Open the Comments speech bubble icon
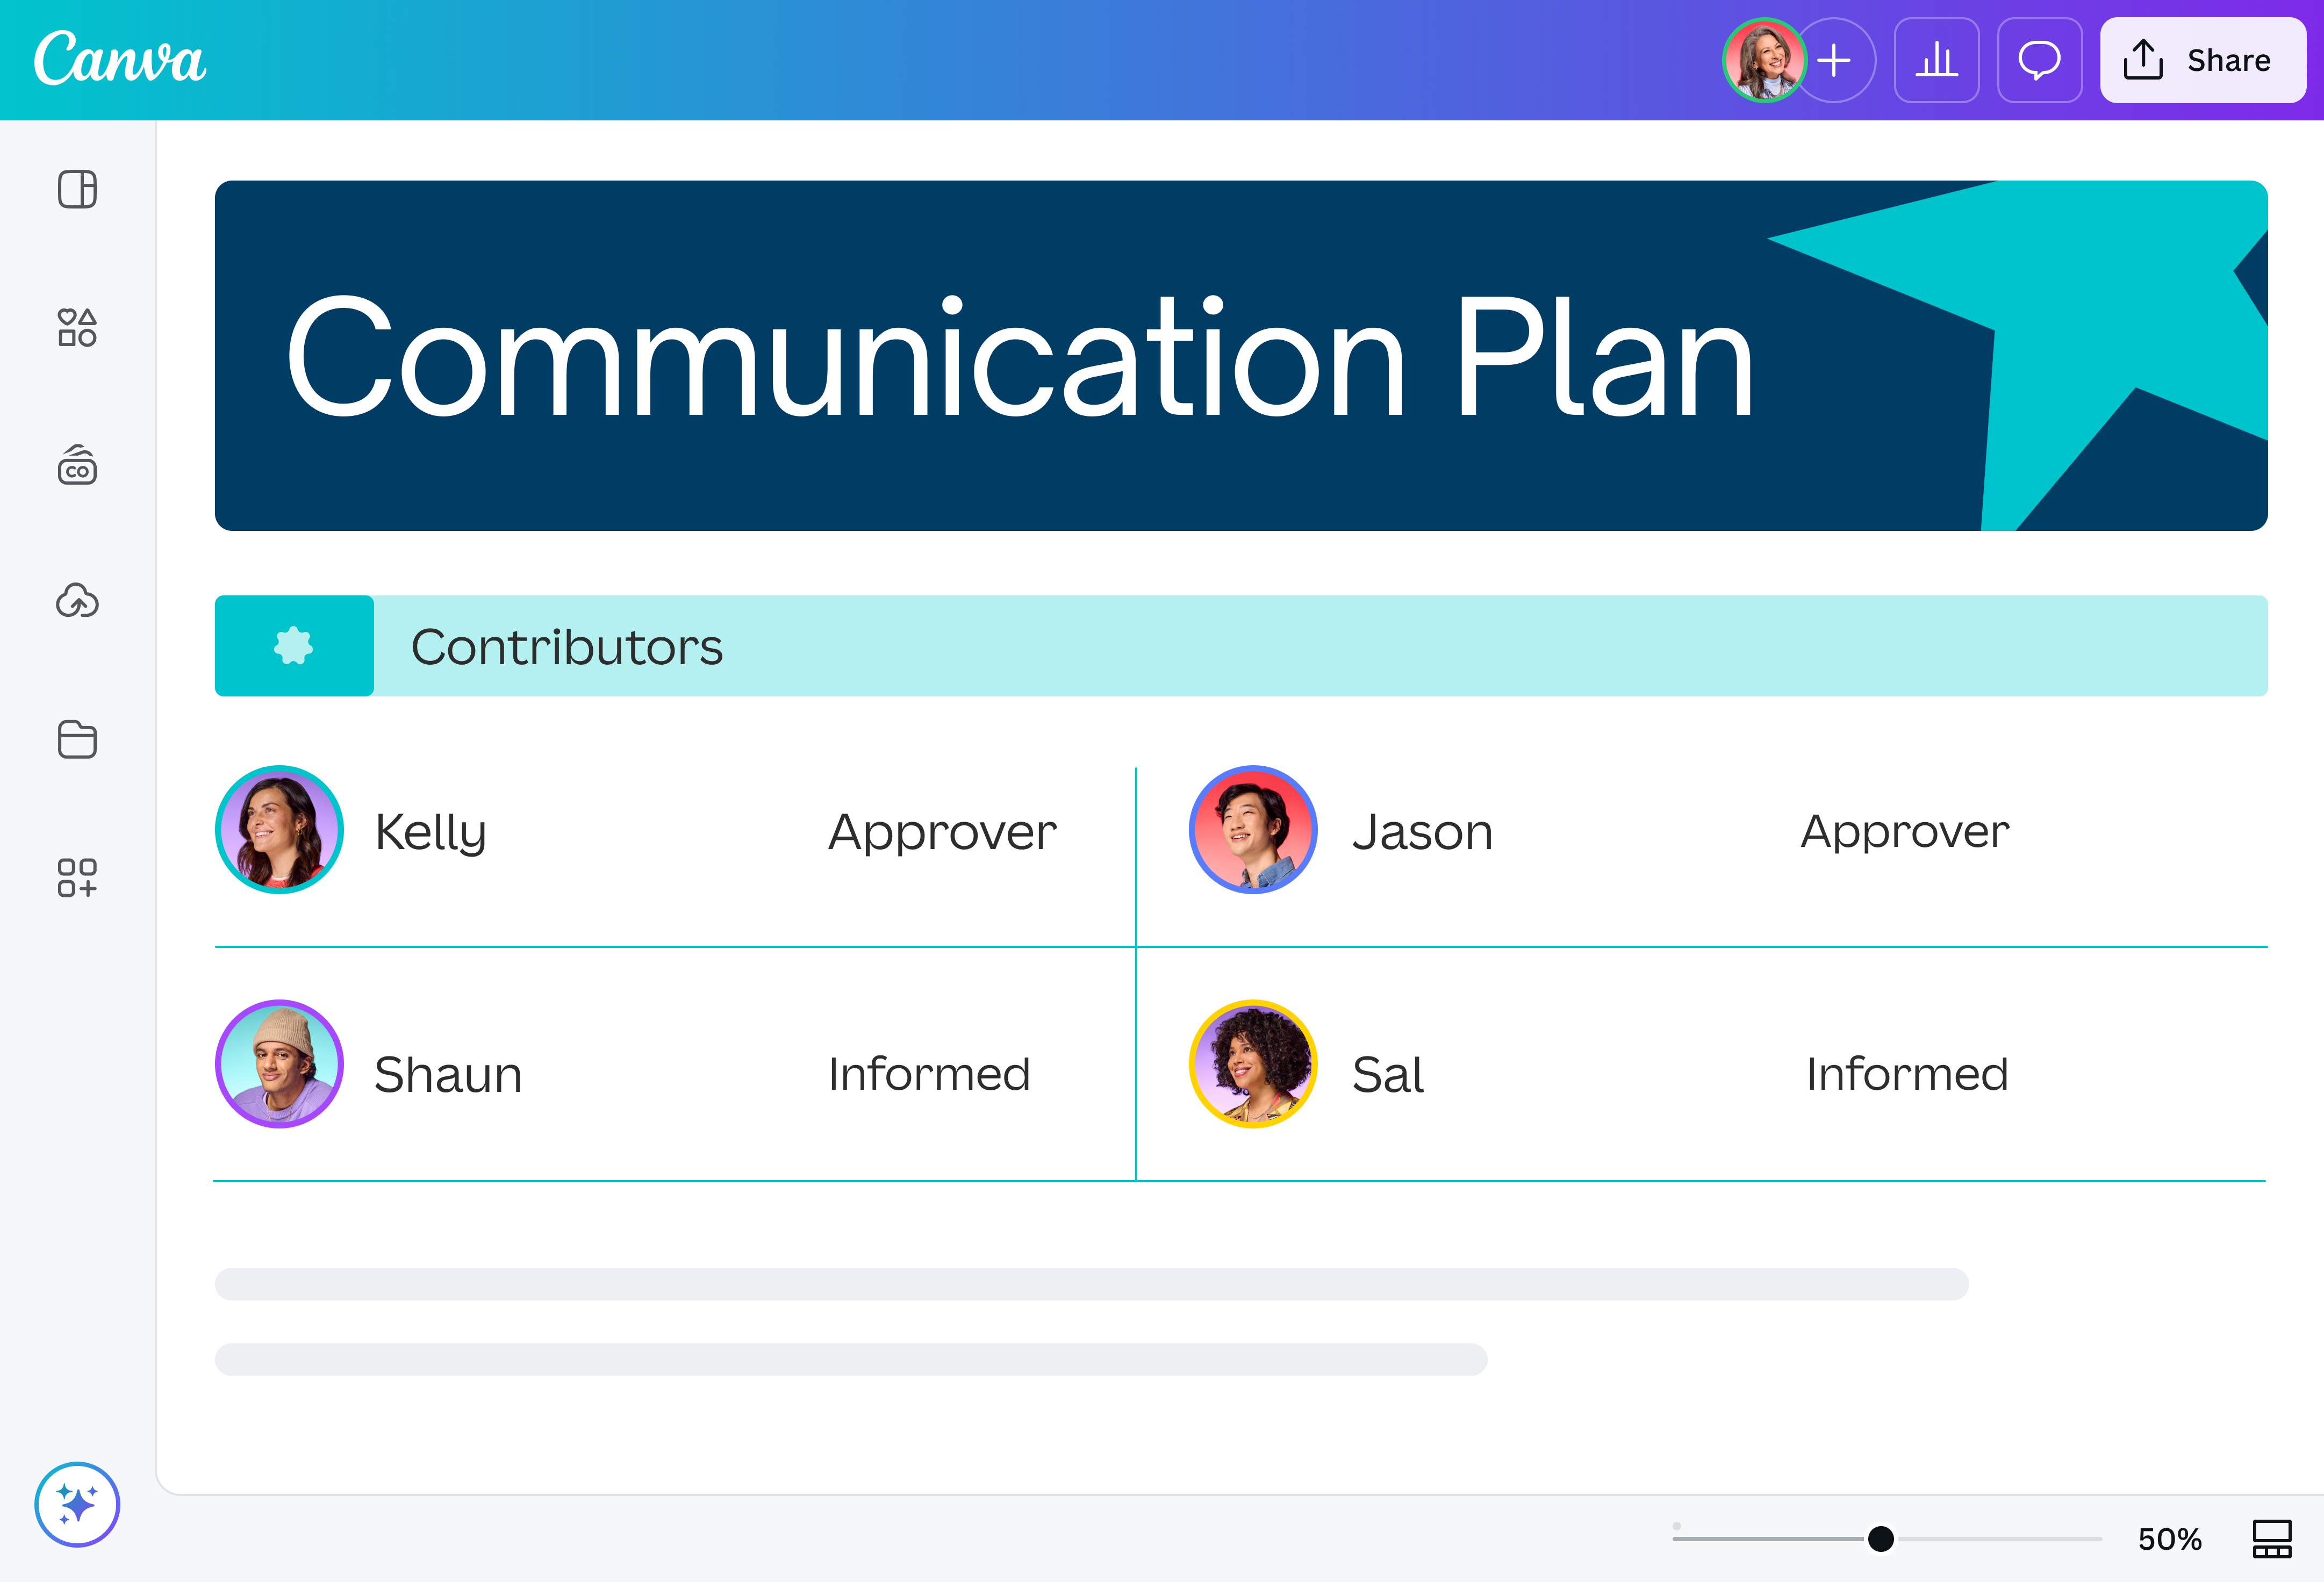The image size is (2324, 1582). click(x=2040, y=60)
